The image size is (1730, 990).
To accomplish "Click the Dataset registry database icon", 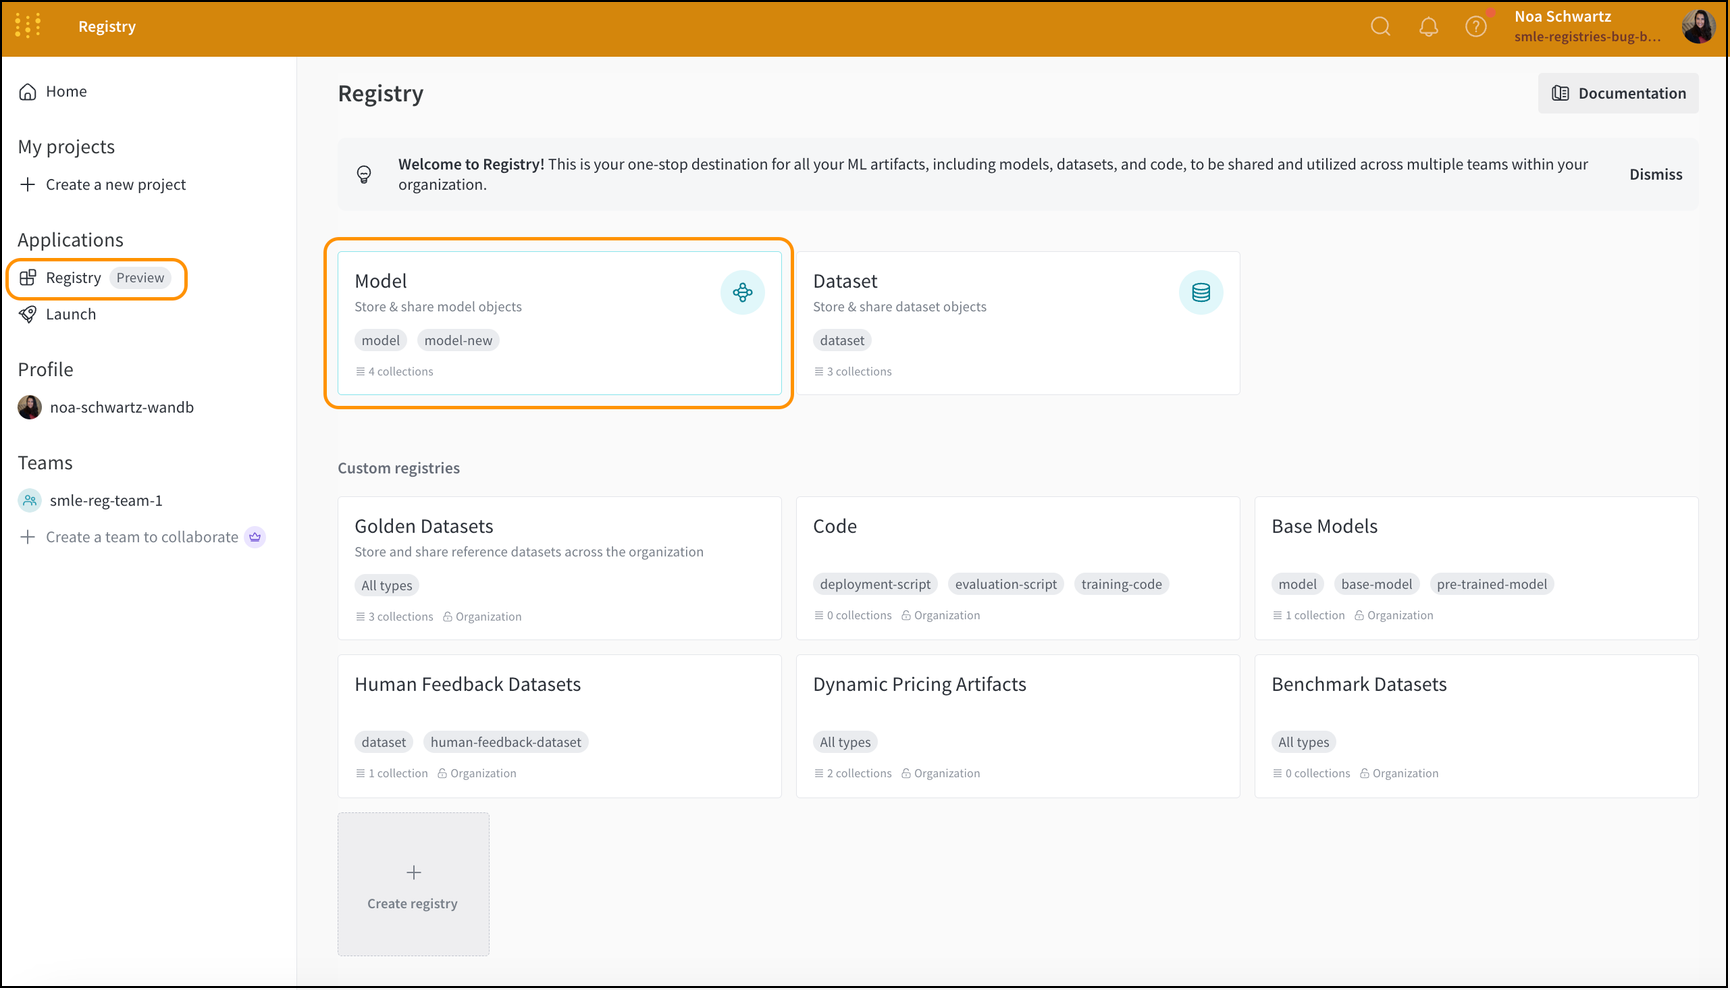I will (1200, 293).
